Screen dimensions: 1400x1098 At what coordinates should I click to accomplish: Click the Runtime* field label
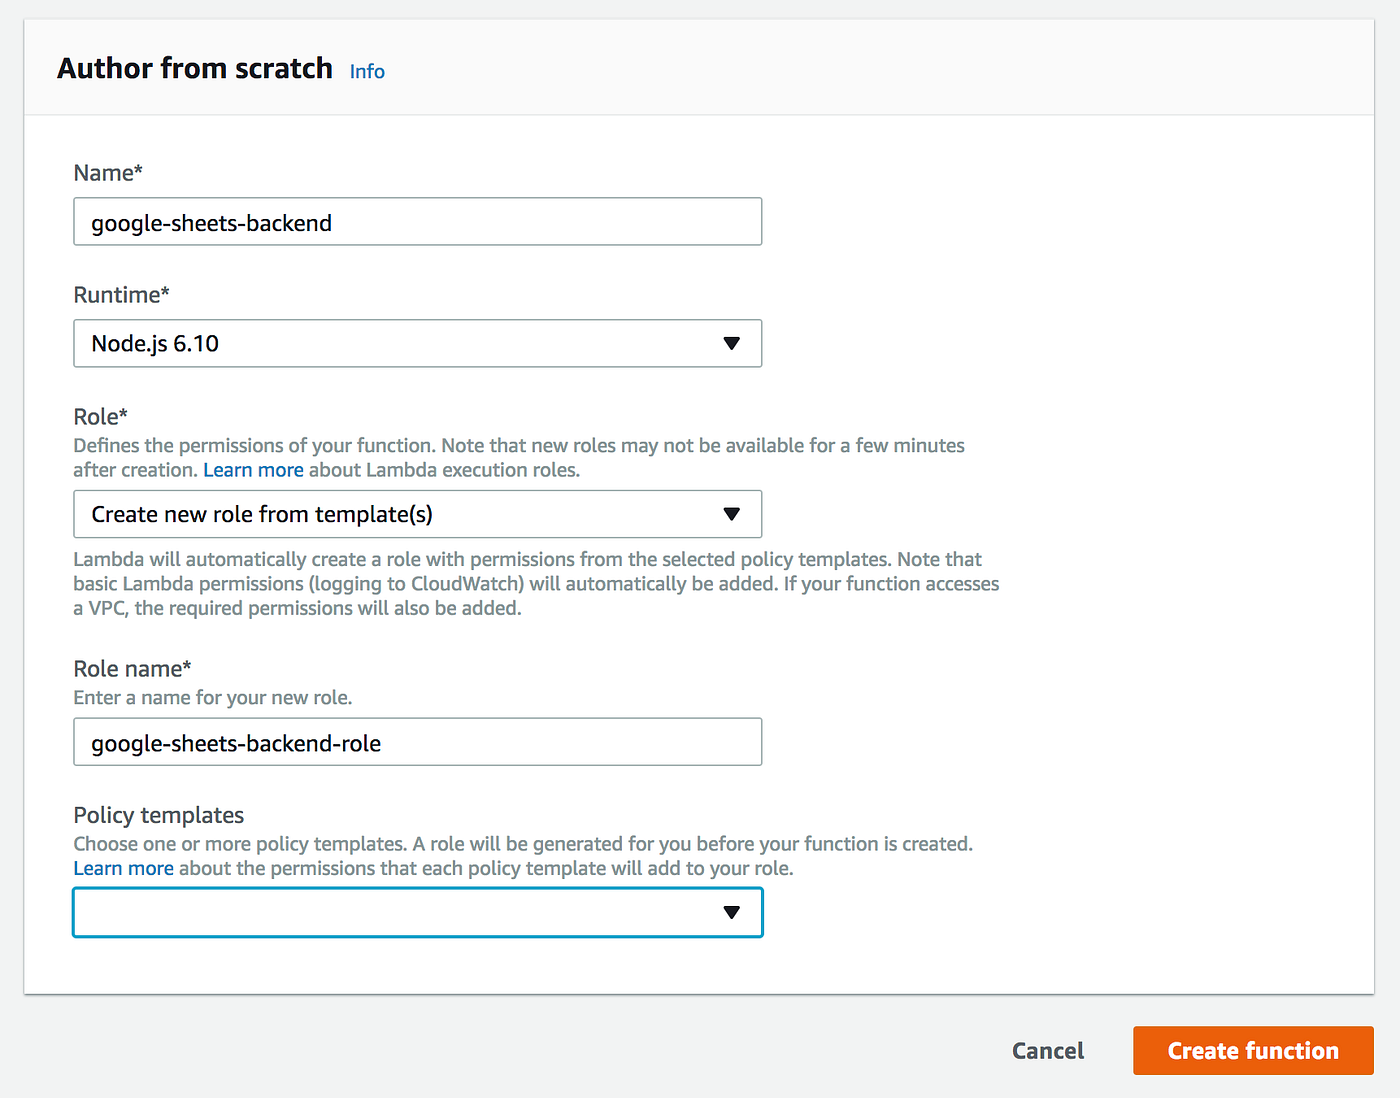(x=121, y=295)
